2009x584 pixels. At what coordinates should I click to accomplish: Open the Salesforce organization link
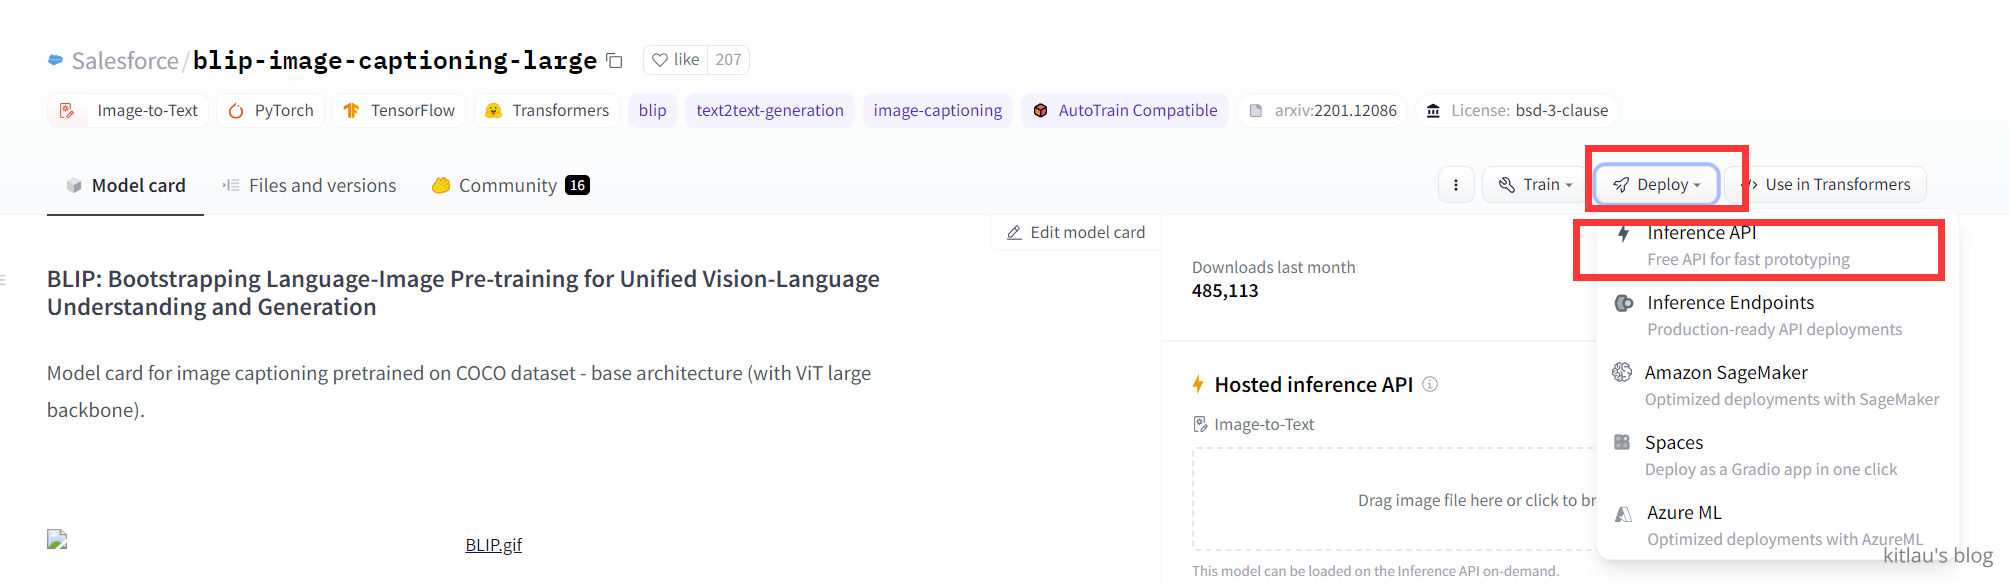(x=124, y=61)
